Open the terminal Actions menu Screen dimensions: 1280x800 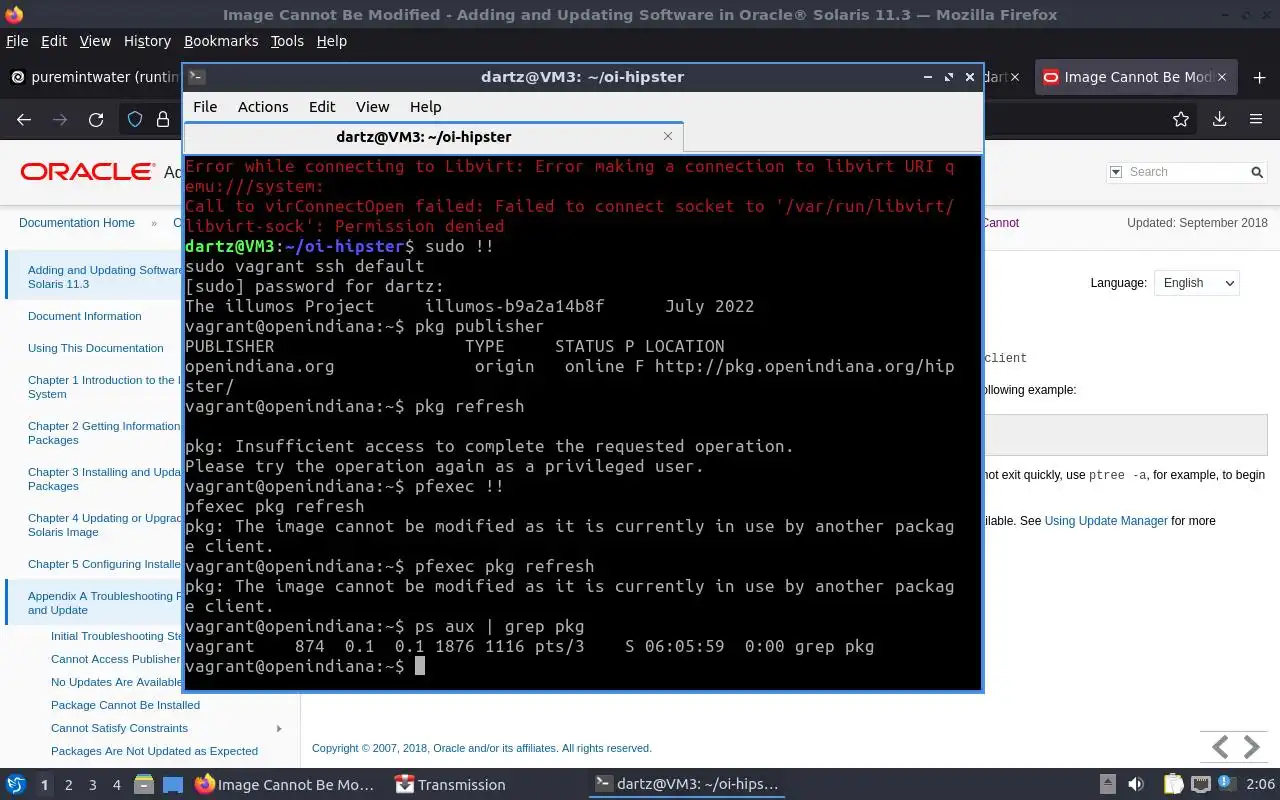point(263,107)
